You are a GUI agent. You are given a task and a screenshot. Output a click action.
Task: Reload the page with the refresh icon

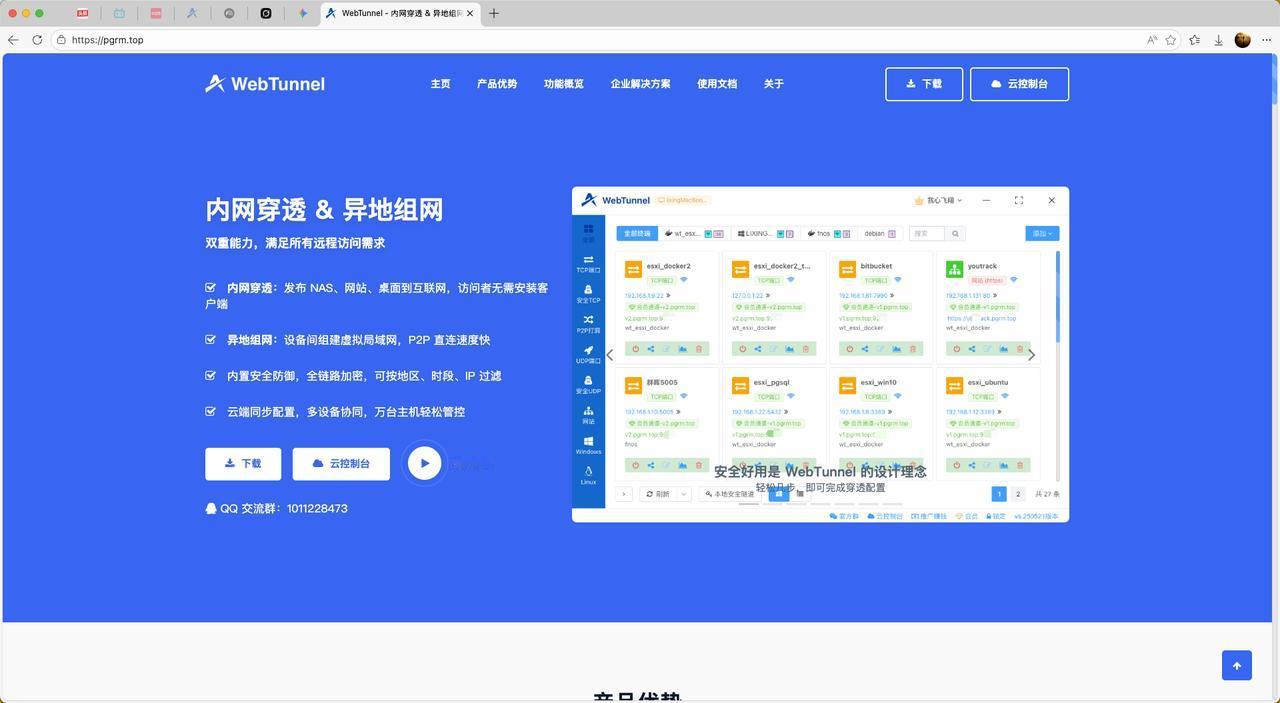37,40
